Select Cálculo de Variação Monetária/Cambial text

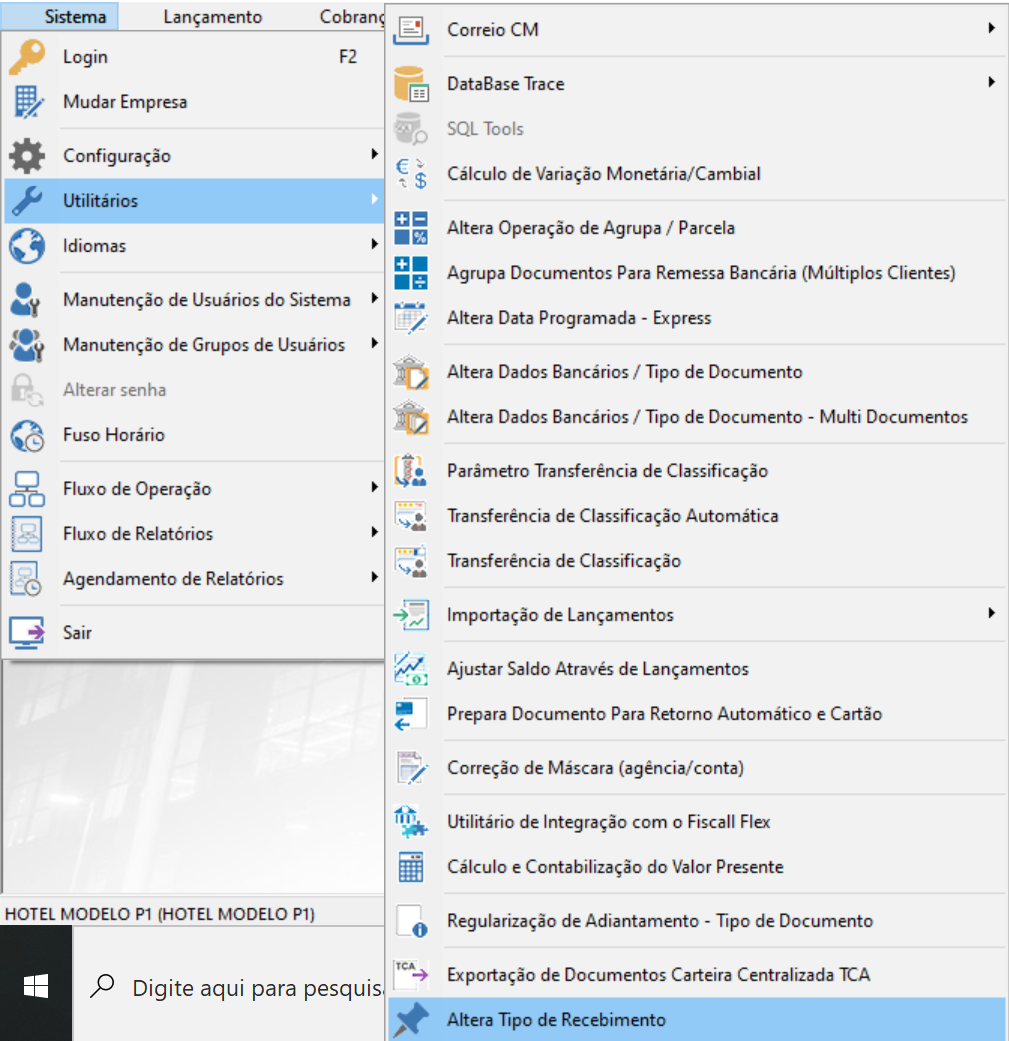click(603, 174)
